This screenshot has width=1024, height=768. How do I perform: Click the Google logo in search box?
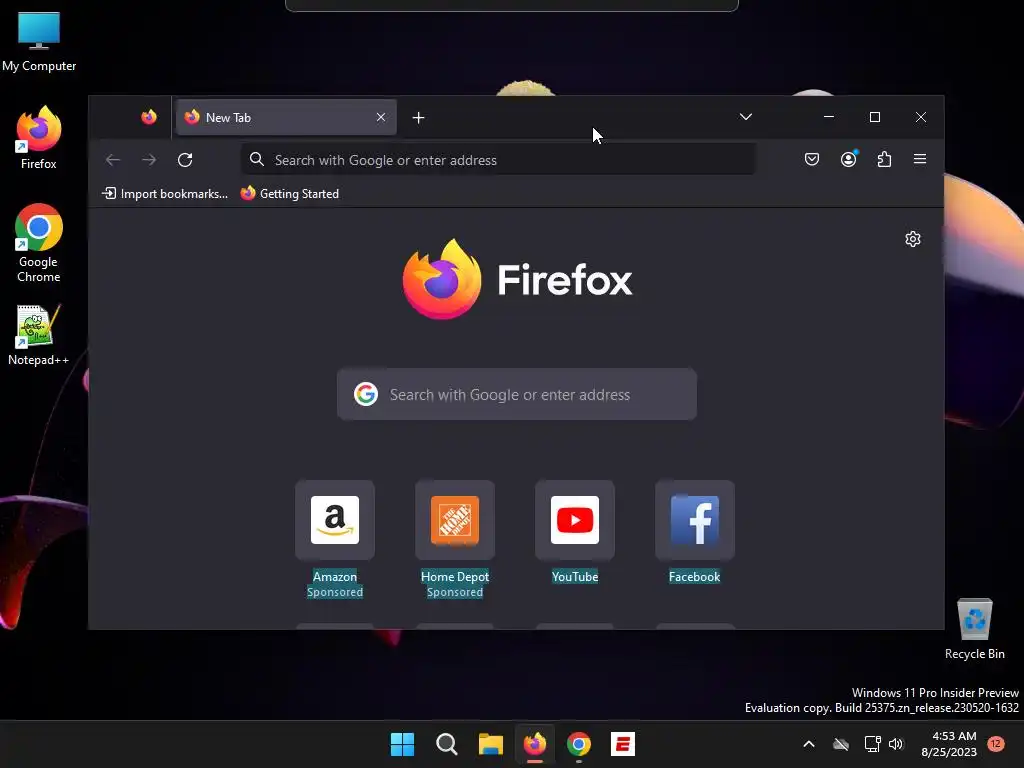[x=366, y=394]
